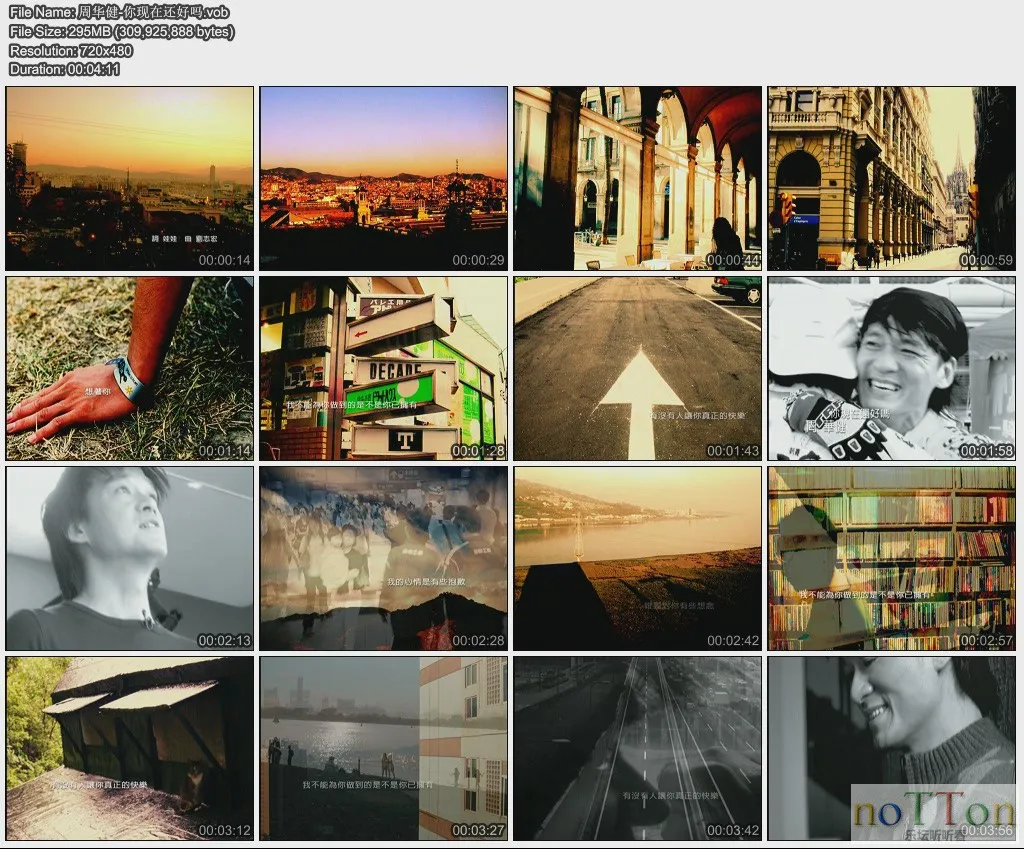This screenshot has width=1024, height=849.
Task: Click the sunset skyline thumbnail at 00:00:14
Action: click(130, 178)
